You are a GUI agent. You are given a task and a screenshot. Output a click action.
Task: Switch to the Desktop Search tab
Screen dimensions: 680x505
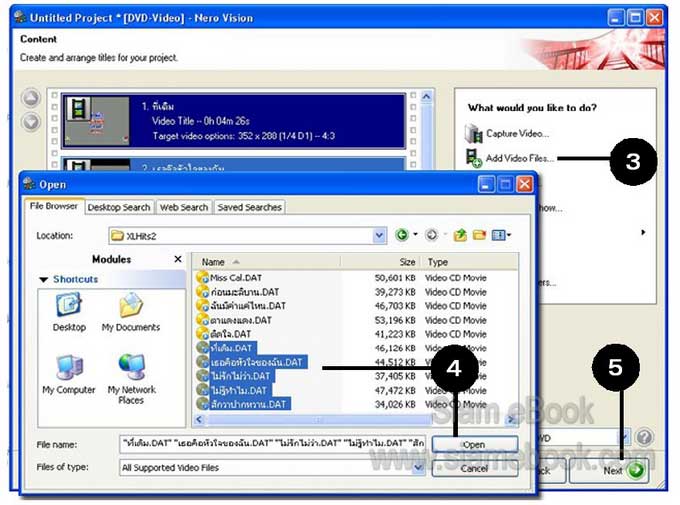coord(119,207)
